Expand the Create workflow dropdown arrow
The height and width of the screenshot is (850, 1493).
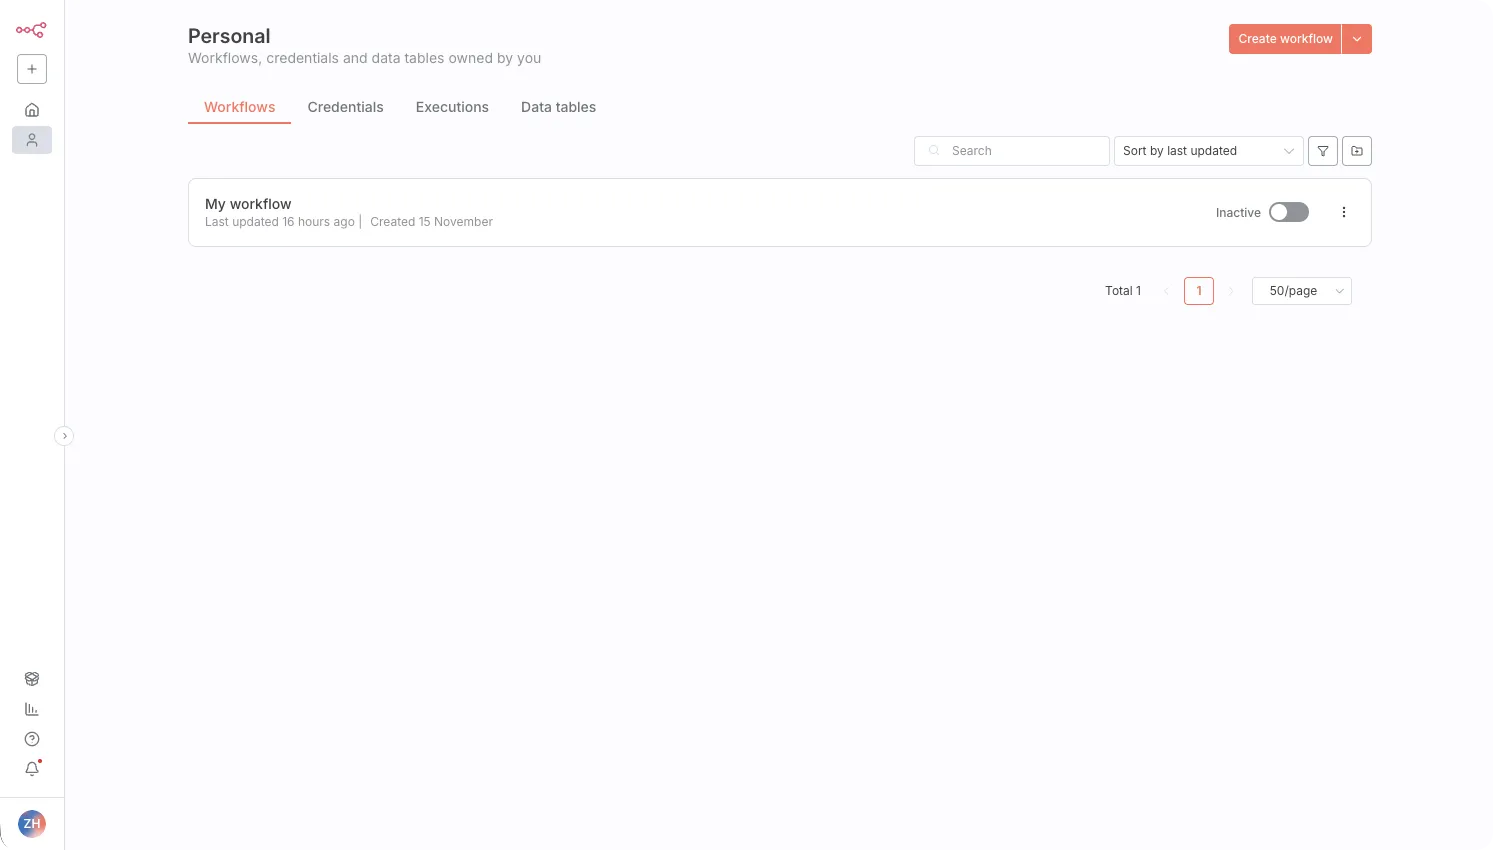(x=1357, y=39)
